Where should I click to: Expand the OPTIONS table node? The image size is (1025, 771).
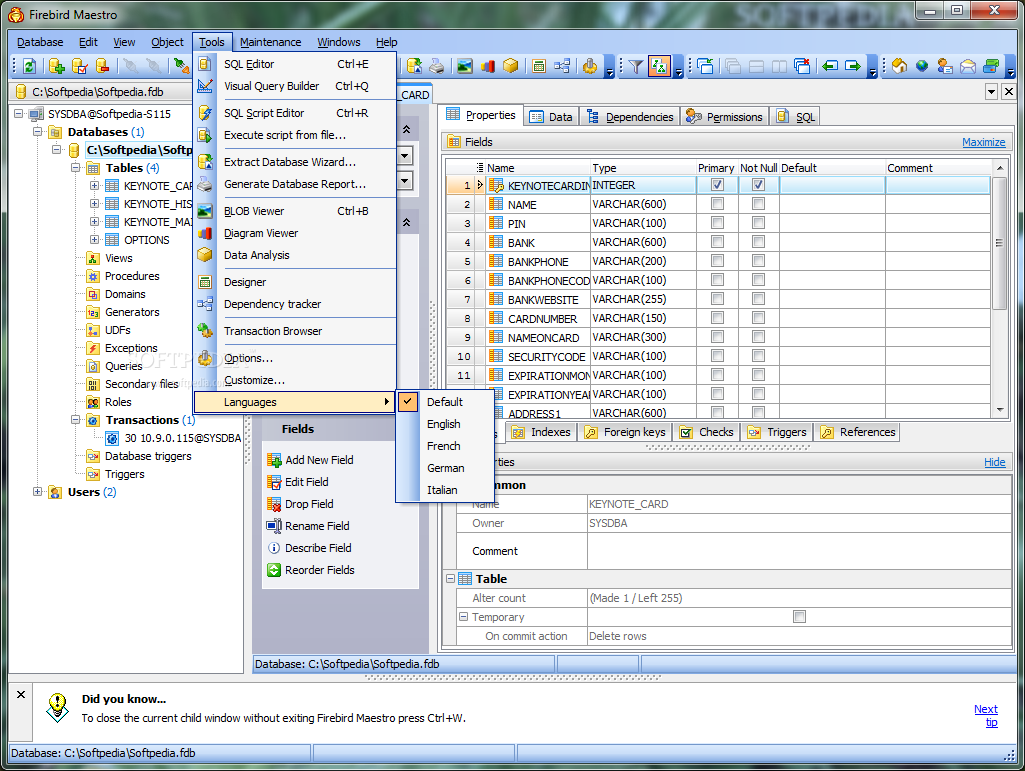coord(95,239)
